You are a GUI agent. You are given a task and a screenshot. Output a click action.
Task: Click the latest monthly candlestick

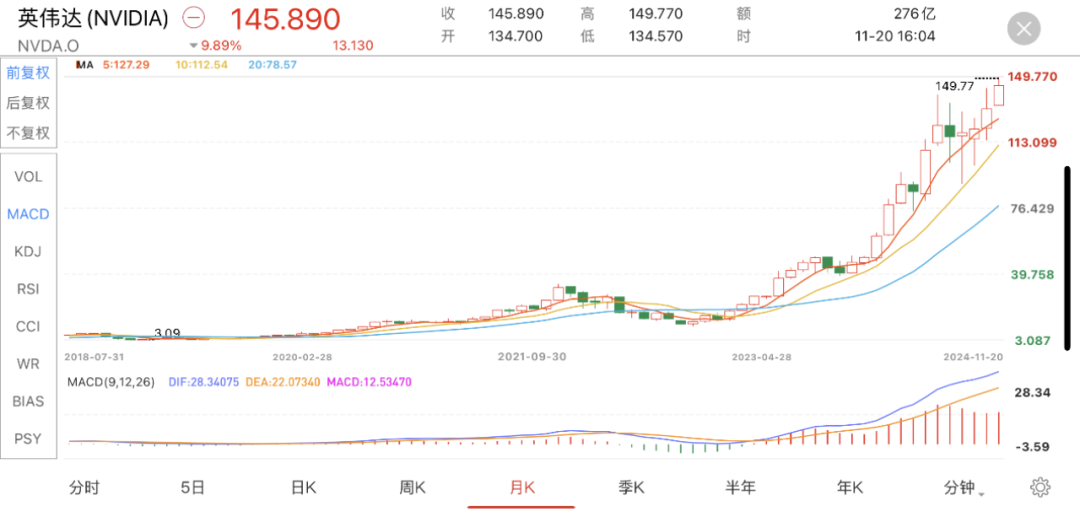pos(999,95)
